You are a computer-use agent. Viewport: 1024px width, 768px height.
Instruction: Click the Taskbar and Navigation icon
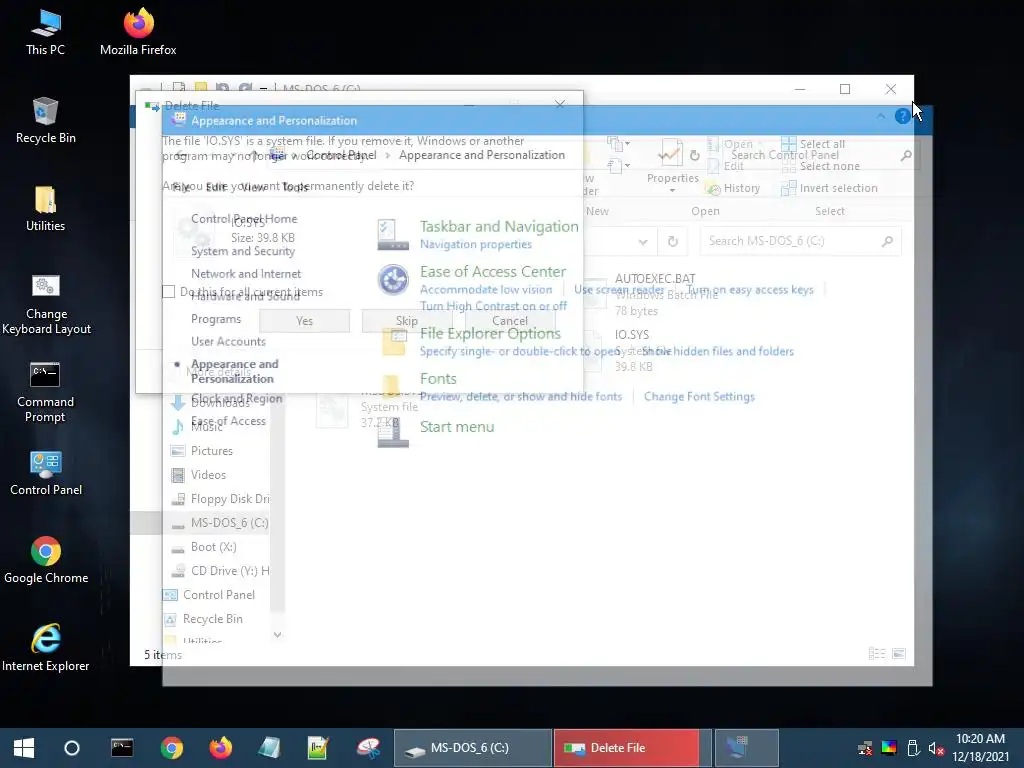point(393,234)
